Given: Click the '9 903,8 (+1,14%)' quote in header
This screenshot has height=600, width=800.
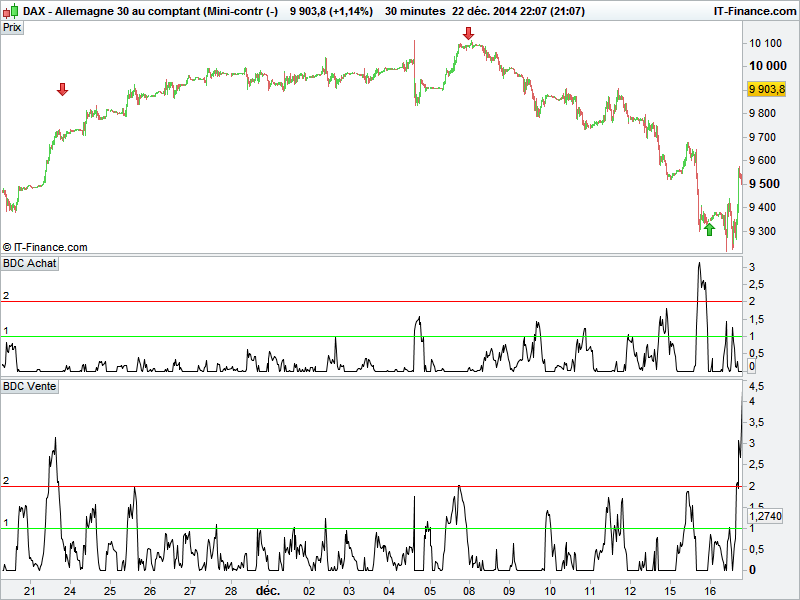Looking at the screenshot, I should 331,11.
